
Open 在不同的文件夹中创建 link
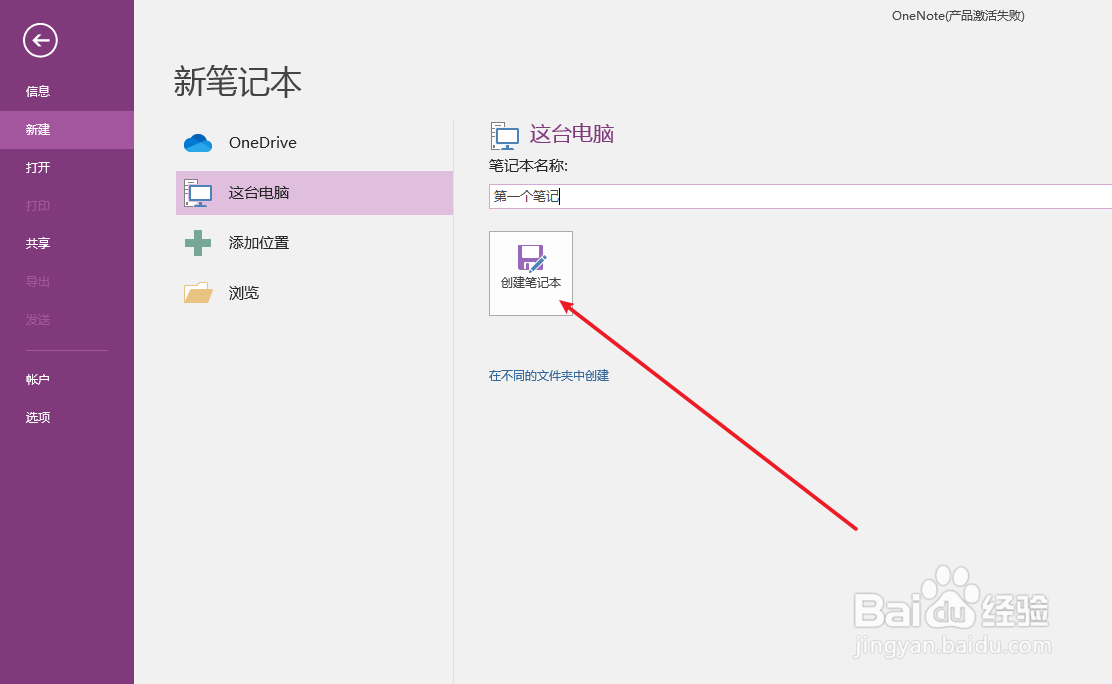click(x=549, y=376)
